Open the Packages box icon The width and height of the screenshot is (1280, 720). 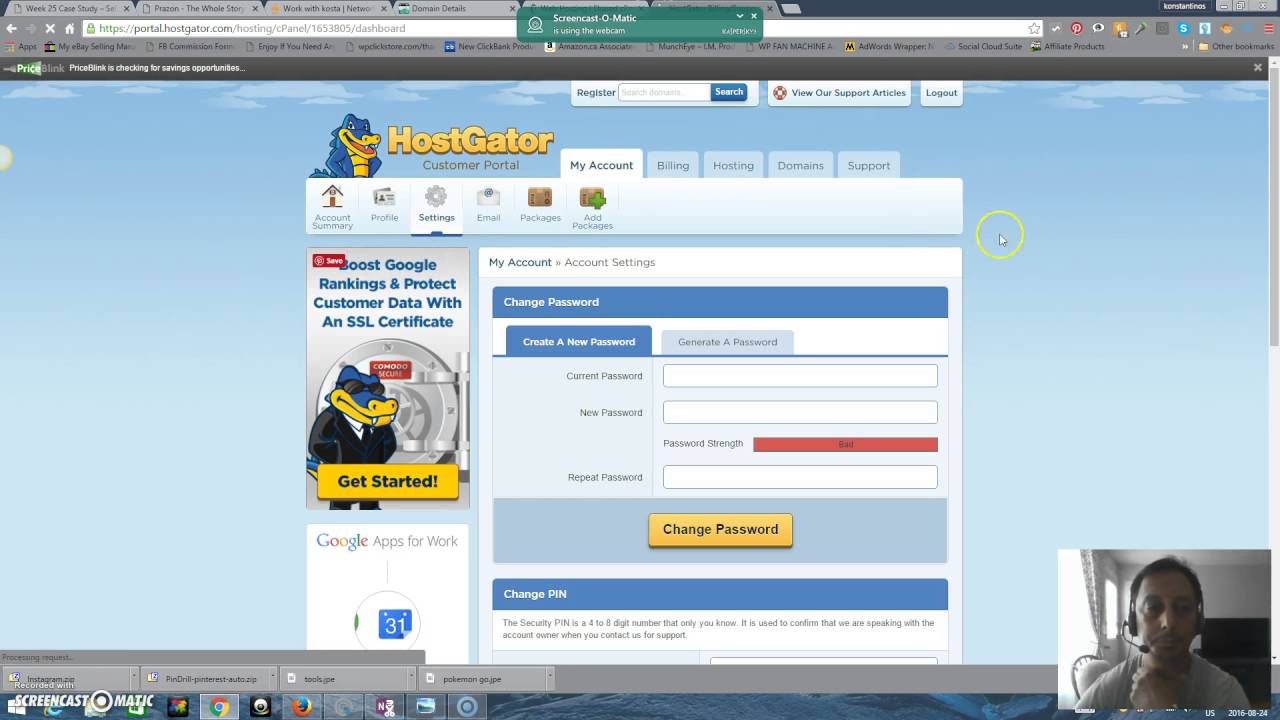pyautogui.click(x=540, y=197)
